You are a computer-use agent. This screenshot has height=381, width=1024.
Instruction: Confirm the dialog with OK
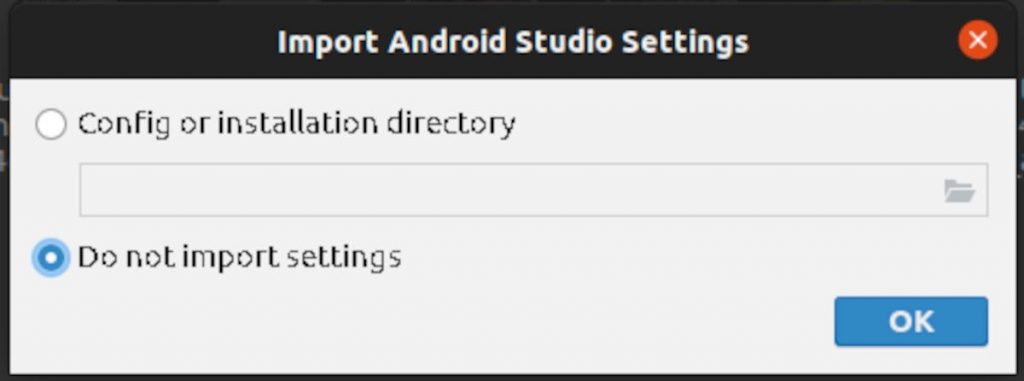coord(911,322)
